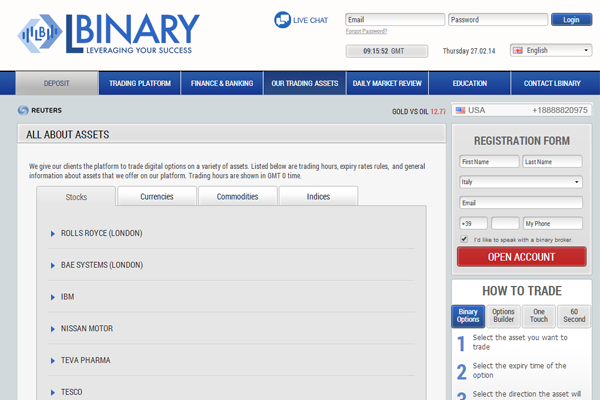
Task: Switch to the Currencies tab
Action: coord(157,196)
